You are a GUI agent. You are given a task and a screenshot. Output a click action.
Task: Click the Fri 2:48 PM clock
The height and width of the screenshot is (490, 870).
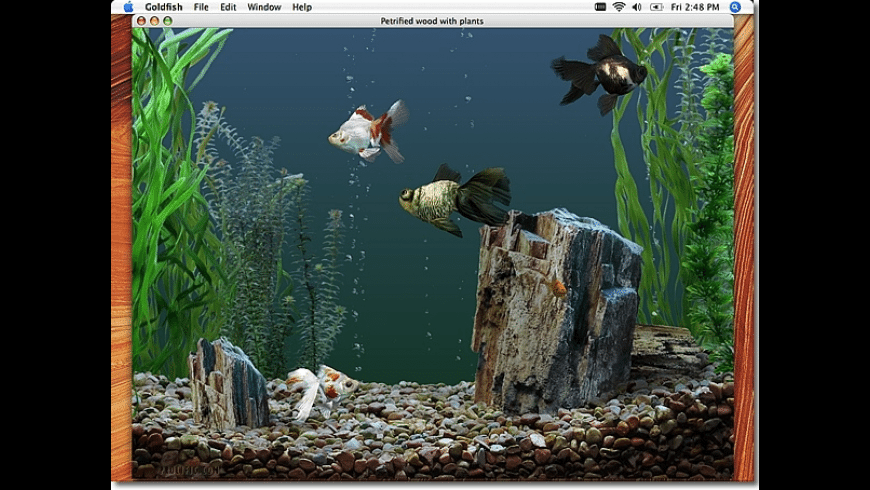tap(695, 7)
